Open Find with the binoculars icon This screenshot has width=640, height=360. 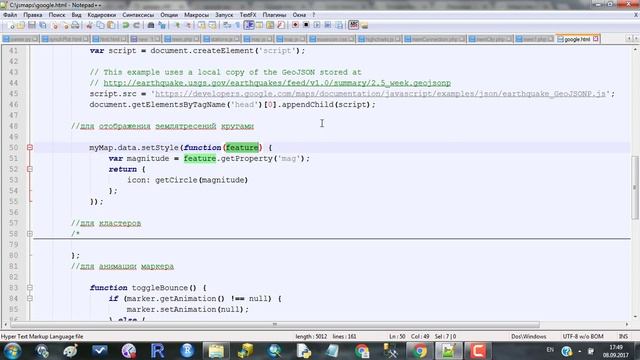[151, 25]
